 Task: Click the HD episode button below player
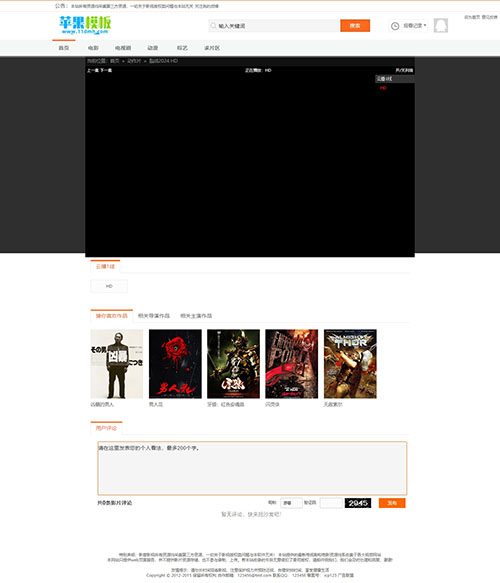(x=109, y=286)
